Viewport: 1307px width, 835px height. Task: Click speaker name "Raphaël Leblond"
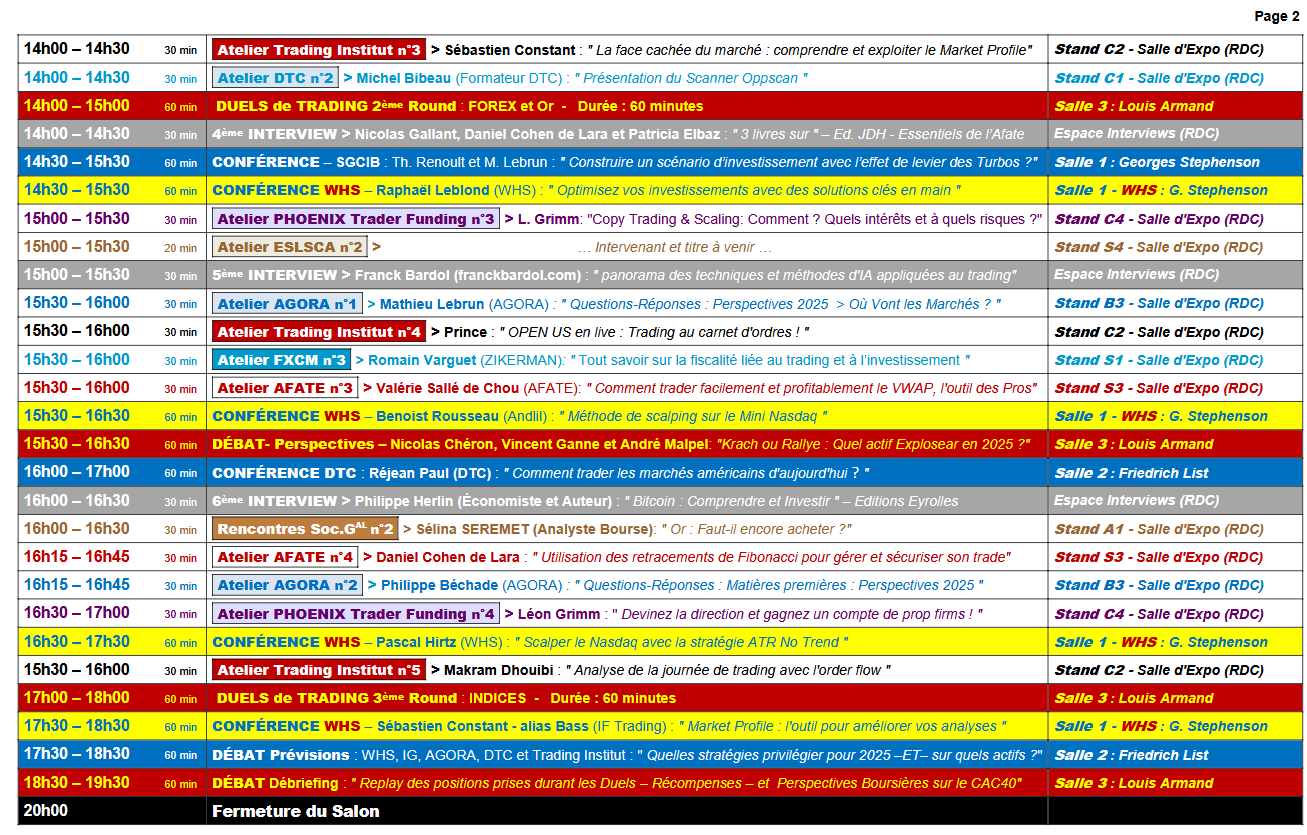point(433,190)
